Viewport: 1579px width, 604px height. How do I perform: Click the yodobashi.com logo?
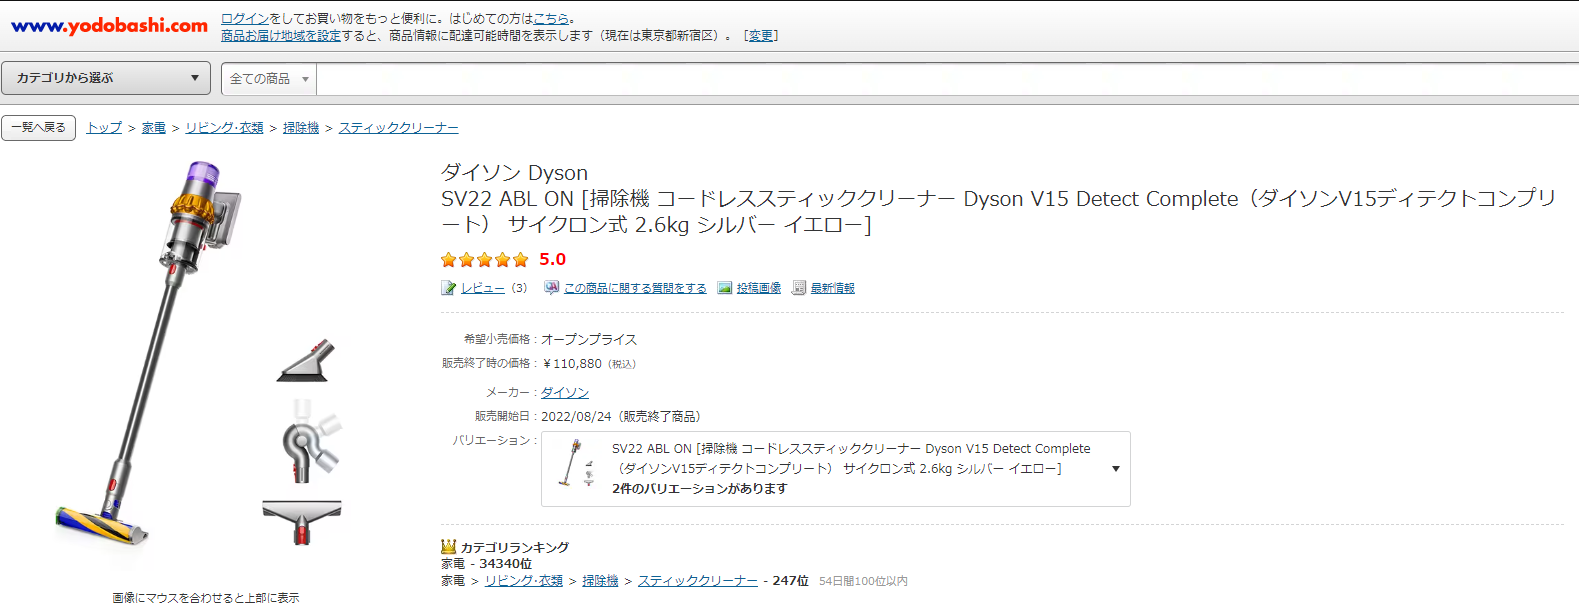109,26
